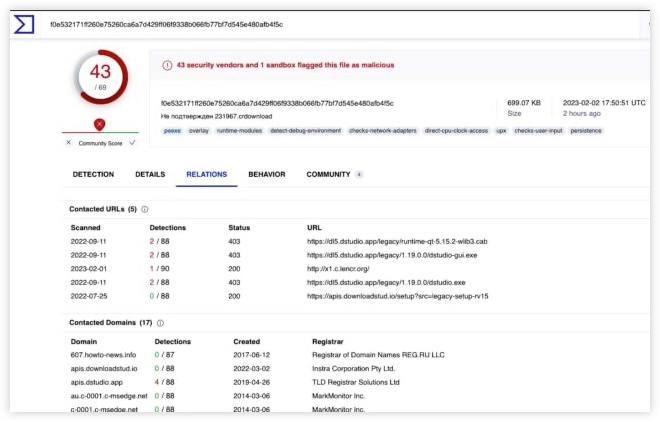Open the Details tab

coord(150,174)
